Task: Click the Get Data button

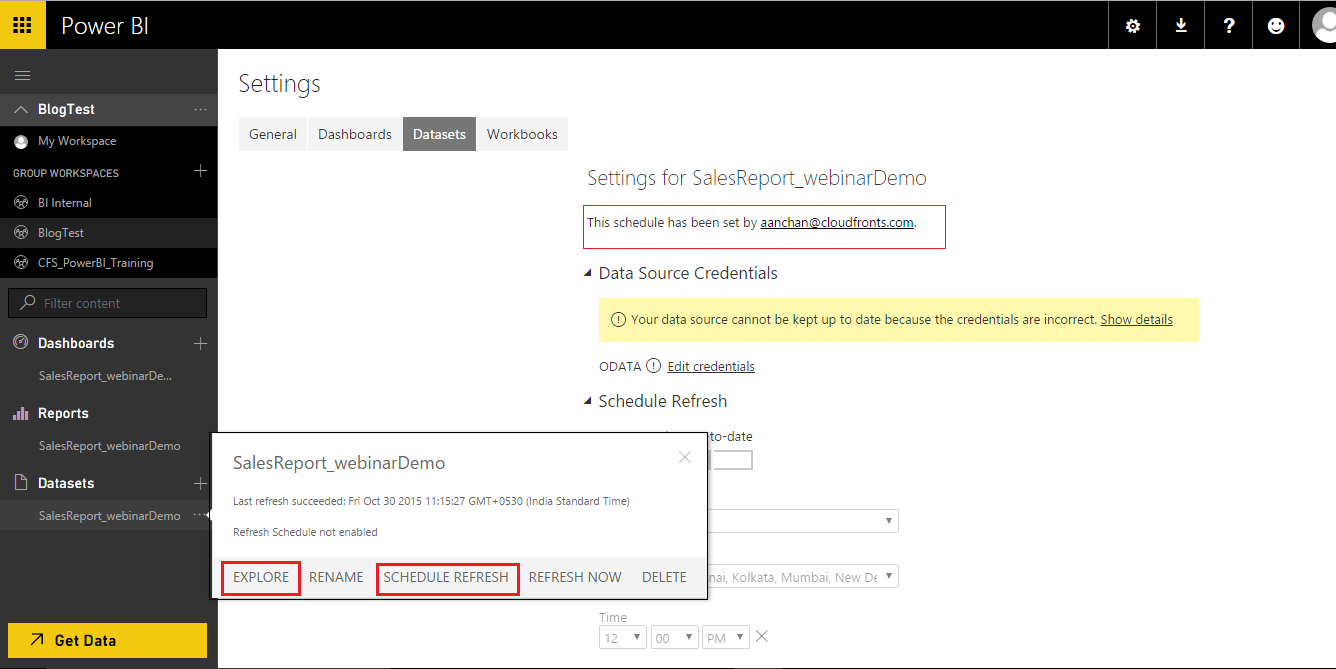Action: pos(107,640)
